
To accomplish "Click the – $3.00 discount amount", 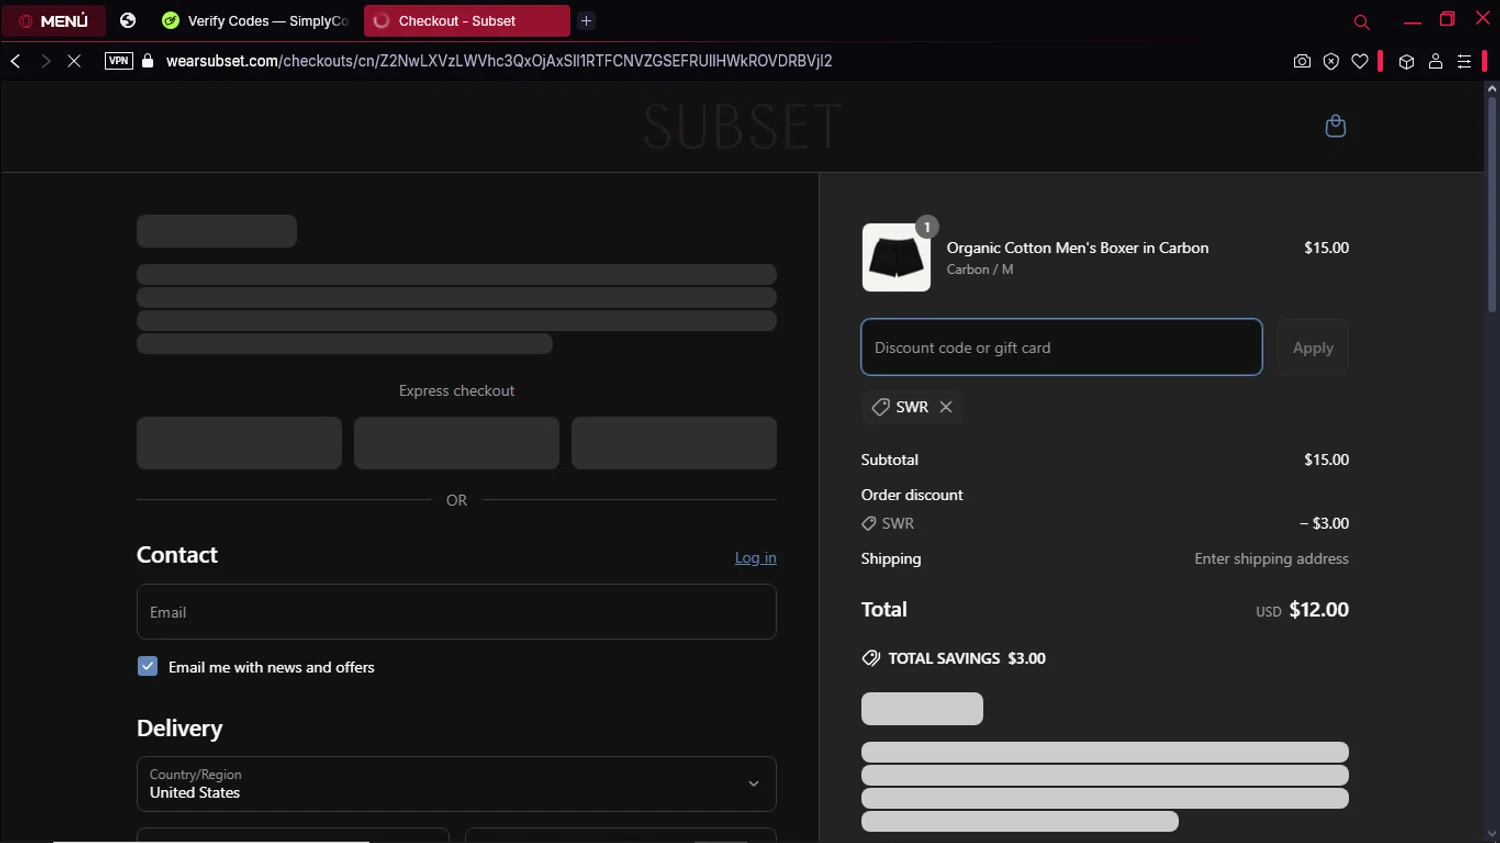I will tap(1324, 523).
